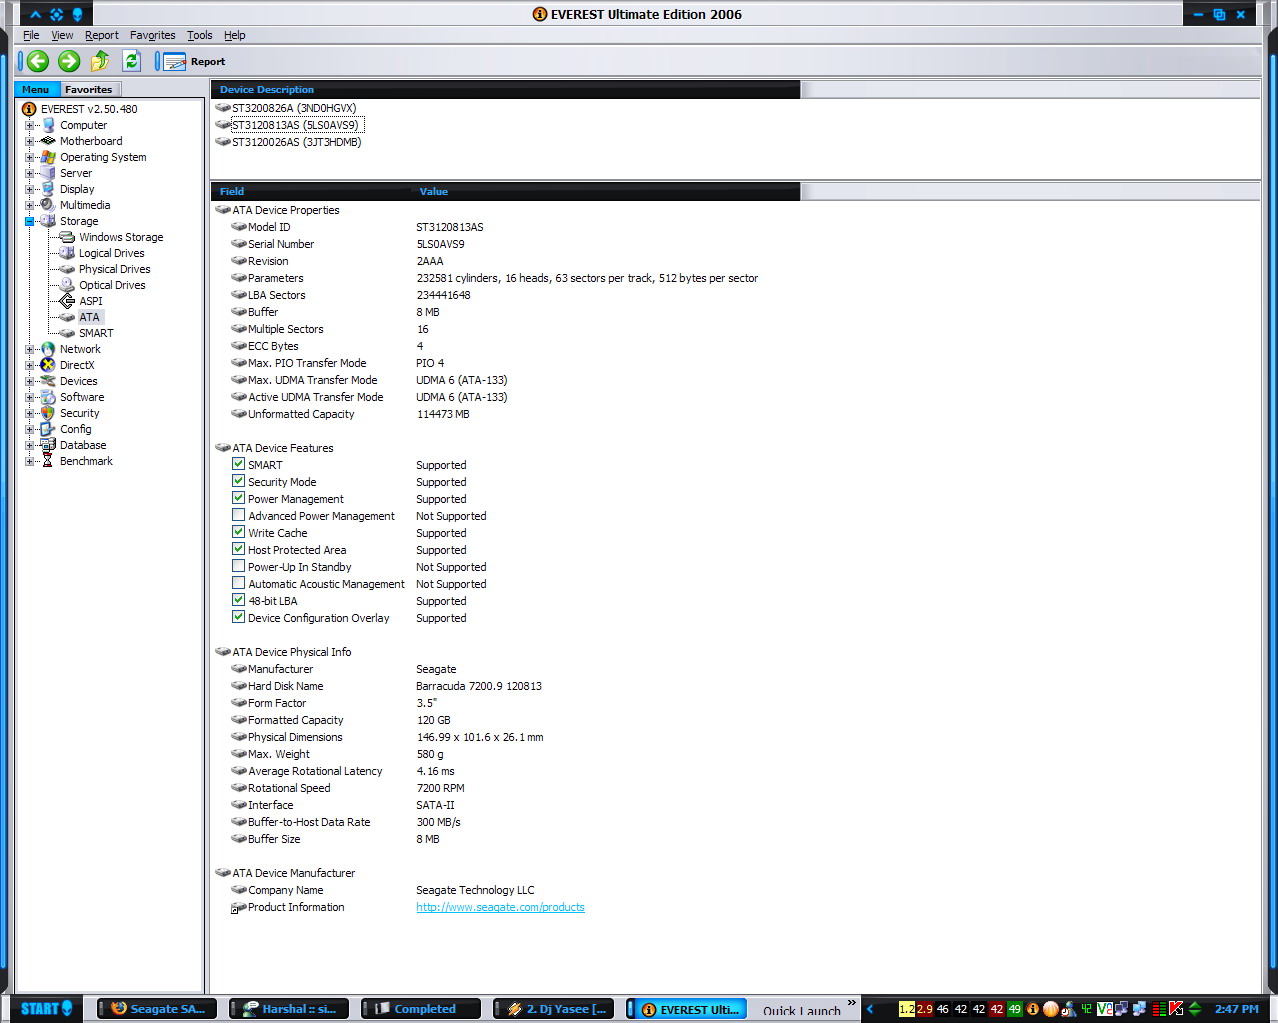This screenshot has height=1023, width=1278.
Task: Select the ATA item in Storage tree
Action: 89,317
